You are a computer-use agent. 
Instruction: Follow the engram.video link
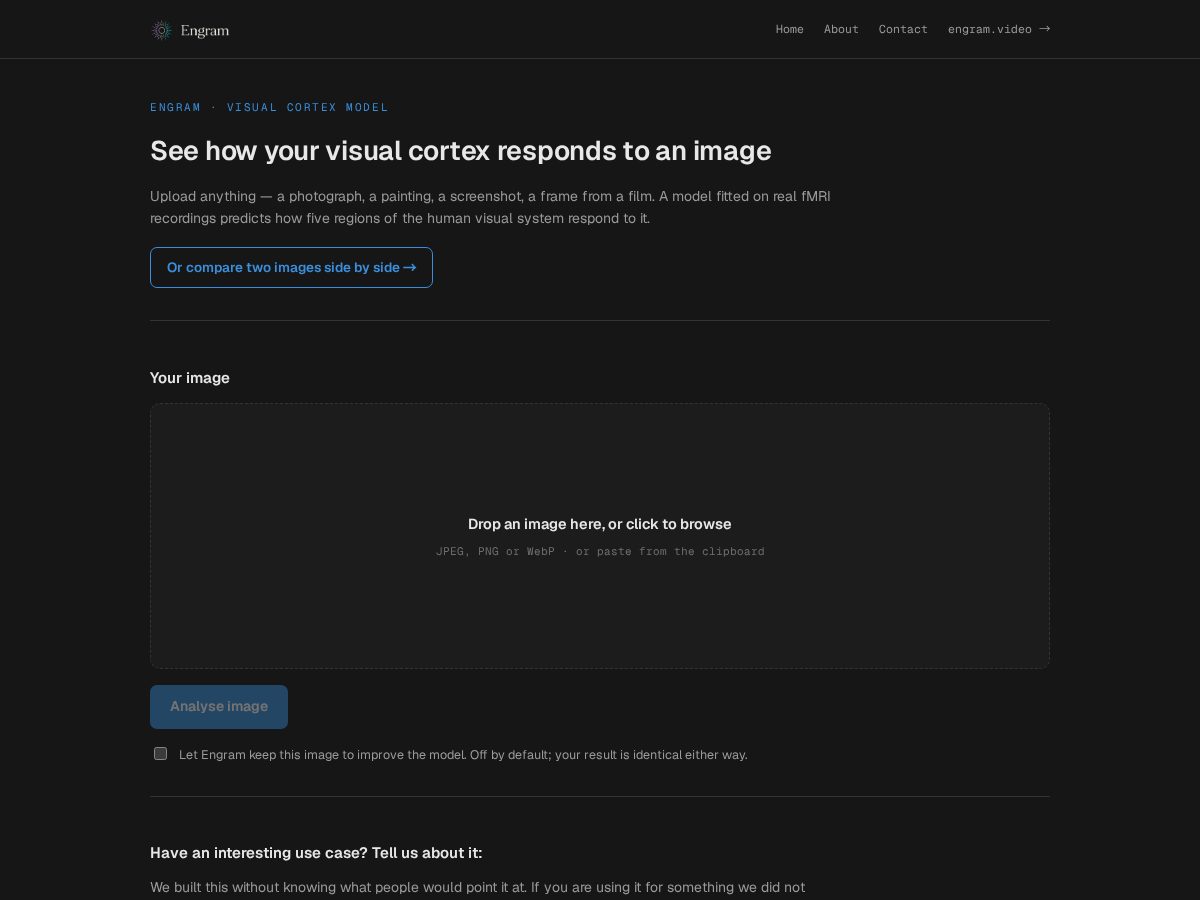tap(999, 29)
